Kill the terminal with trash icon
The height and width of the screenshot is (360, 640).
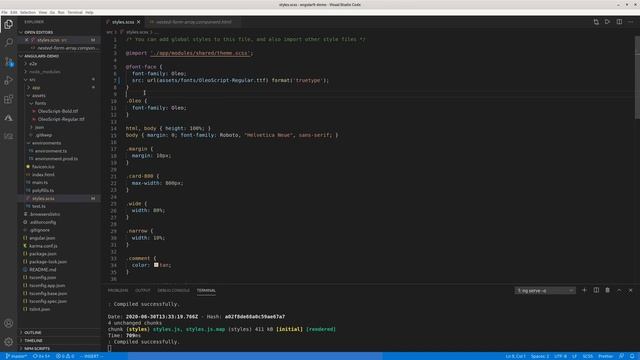tap(607, 290)
